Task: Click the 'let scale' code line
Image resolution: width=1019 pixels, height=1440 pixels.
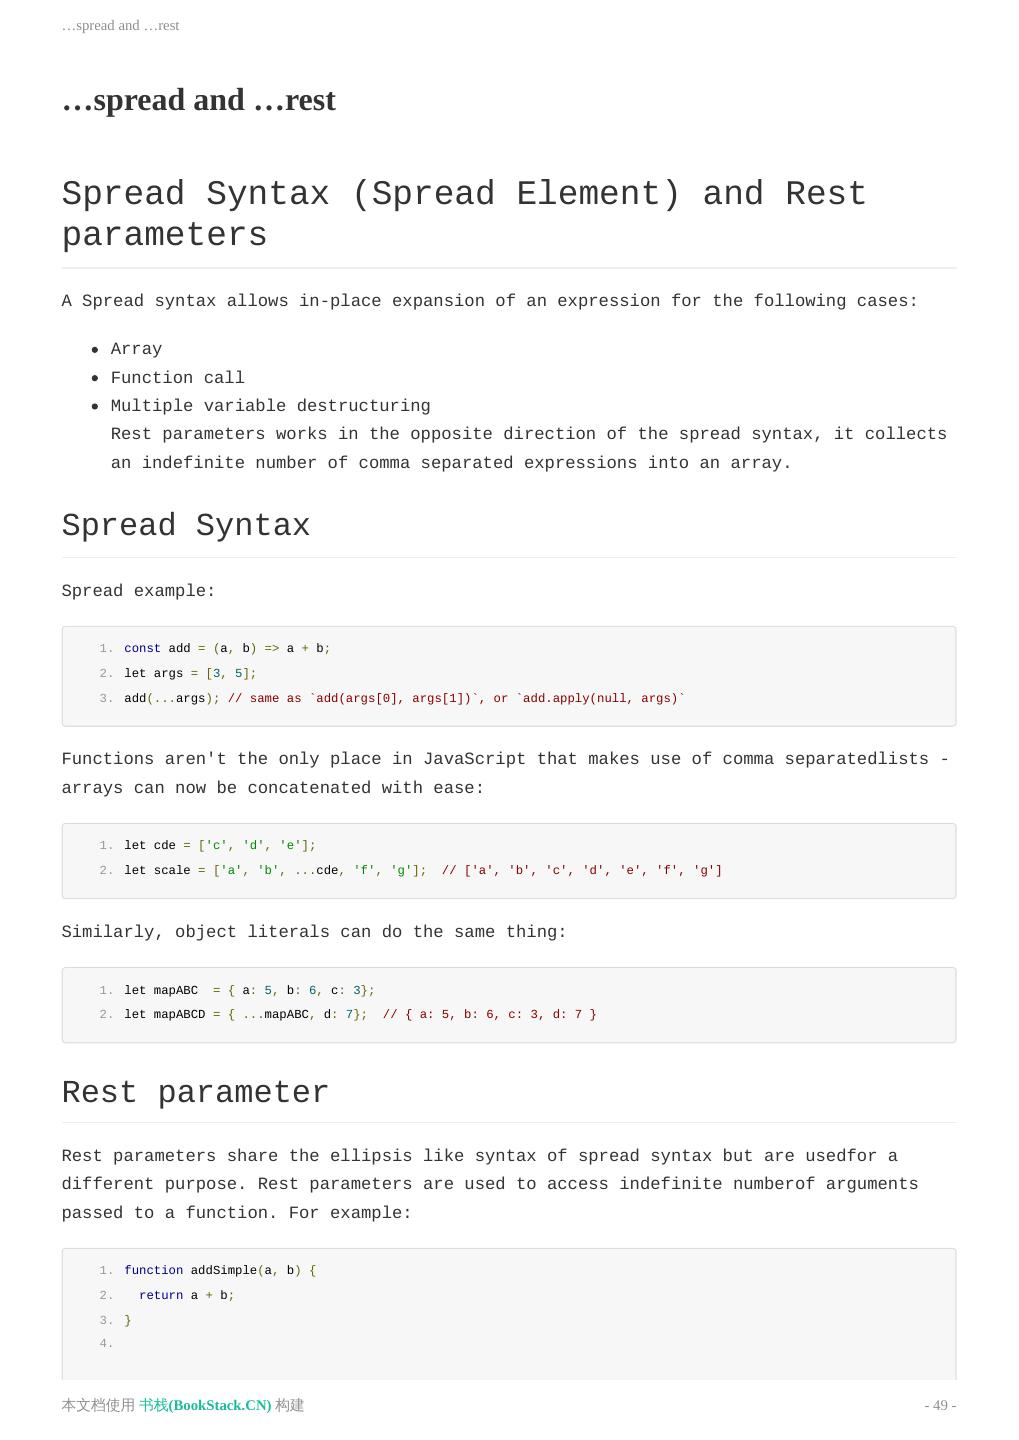Action: (x=422, y=870)
